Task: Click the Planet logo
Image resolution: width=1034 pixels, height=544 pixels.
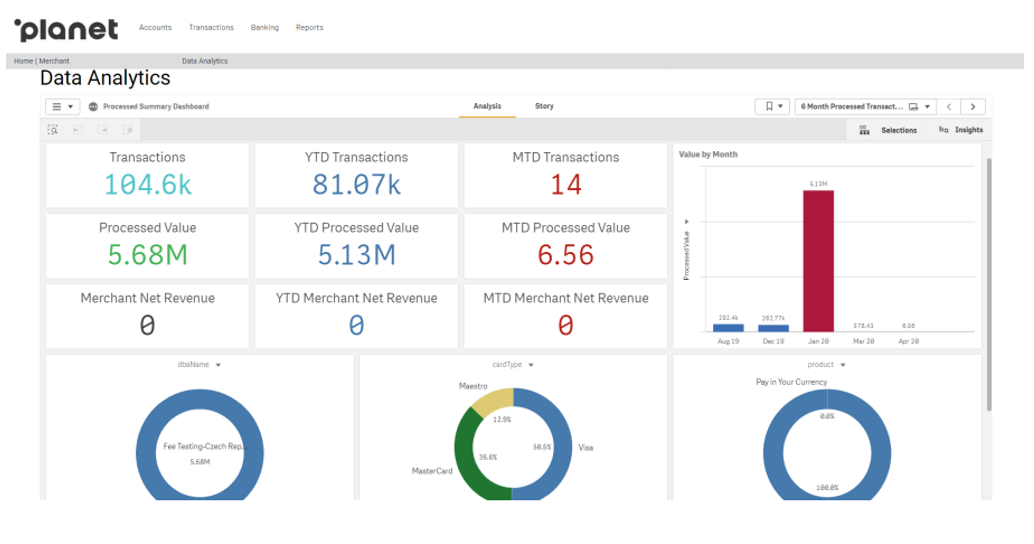Action: pyautogui.click(x=66, y=29)
